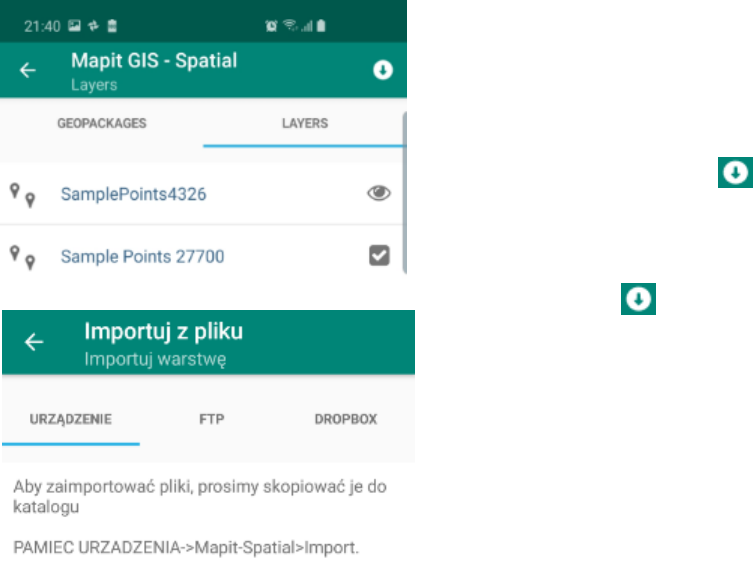Tap the battery icon in status bar
Screen dimensions: 753x582
pyautogui.click(x=321, y=25)
